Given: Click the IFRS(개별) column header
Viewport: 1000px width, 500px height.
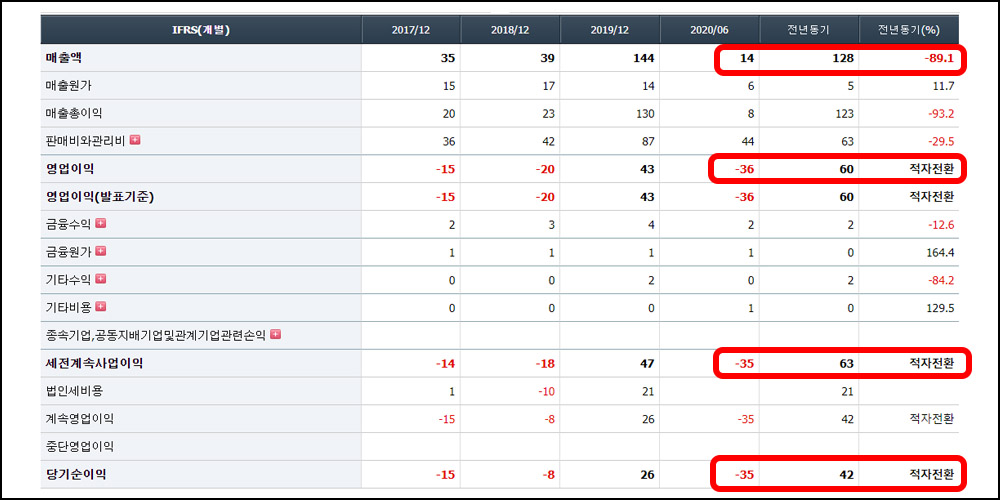Looking at the screenshot, I should click(x=201, y=30).
